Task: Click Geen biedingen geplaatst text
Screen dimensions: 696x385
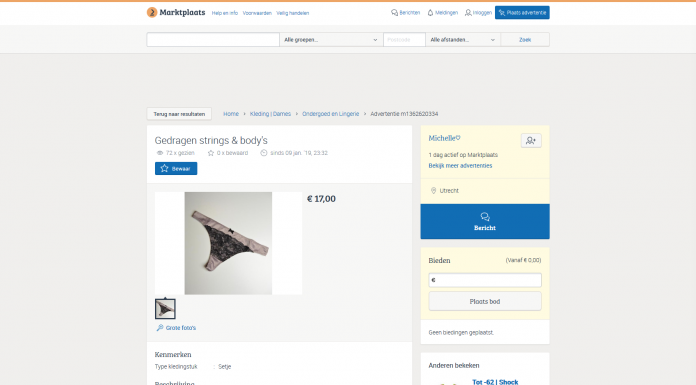Action: [x=461, y=332]
